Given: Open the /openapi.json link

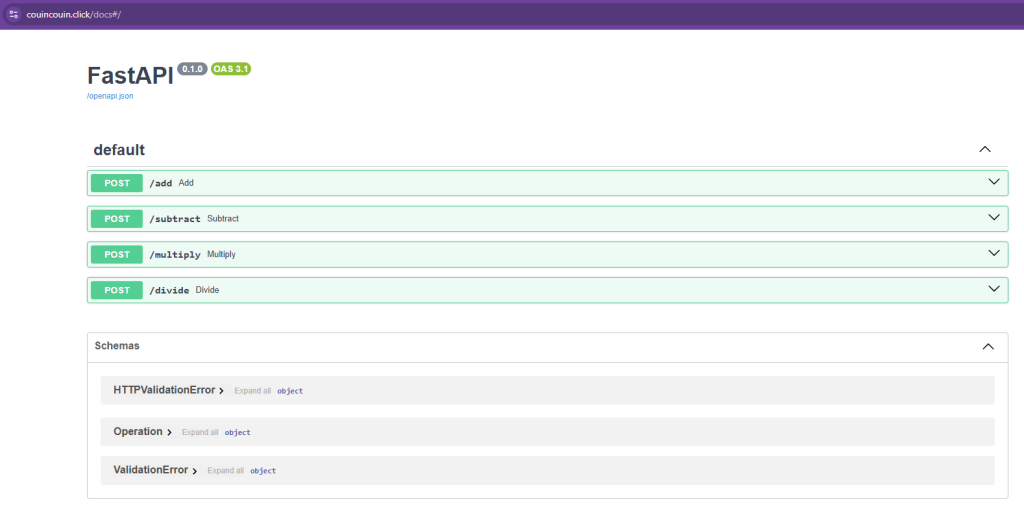Looking at the screenshot, I should point(110,96).
